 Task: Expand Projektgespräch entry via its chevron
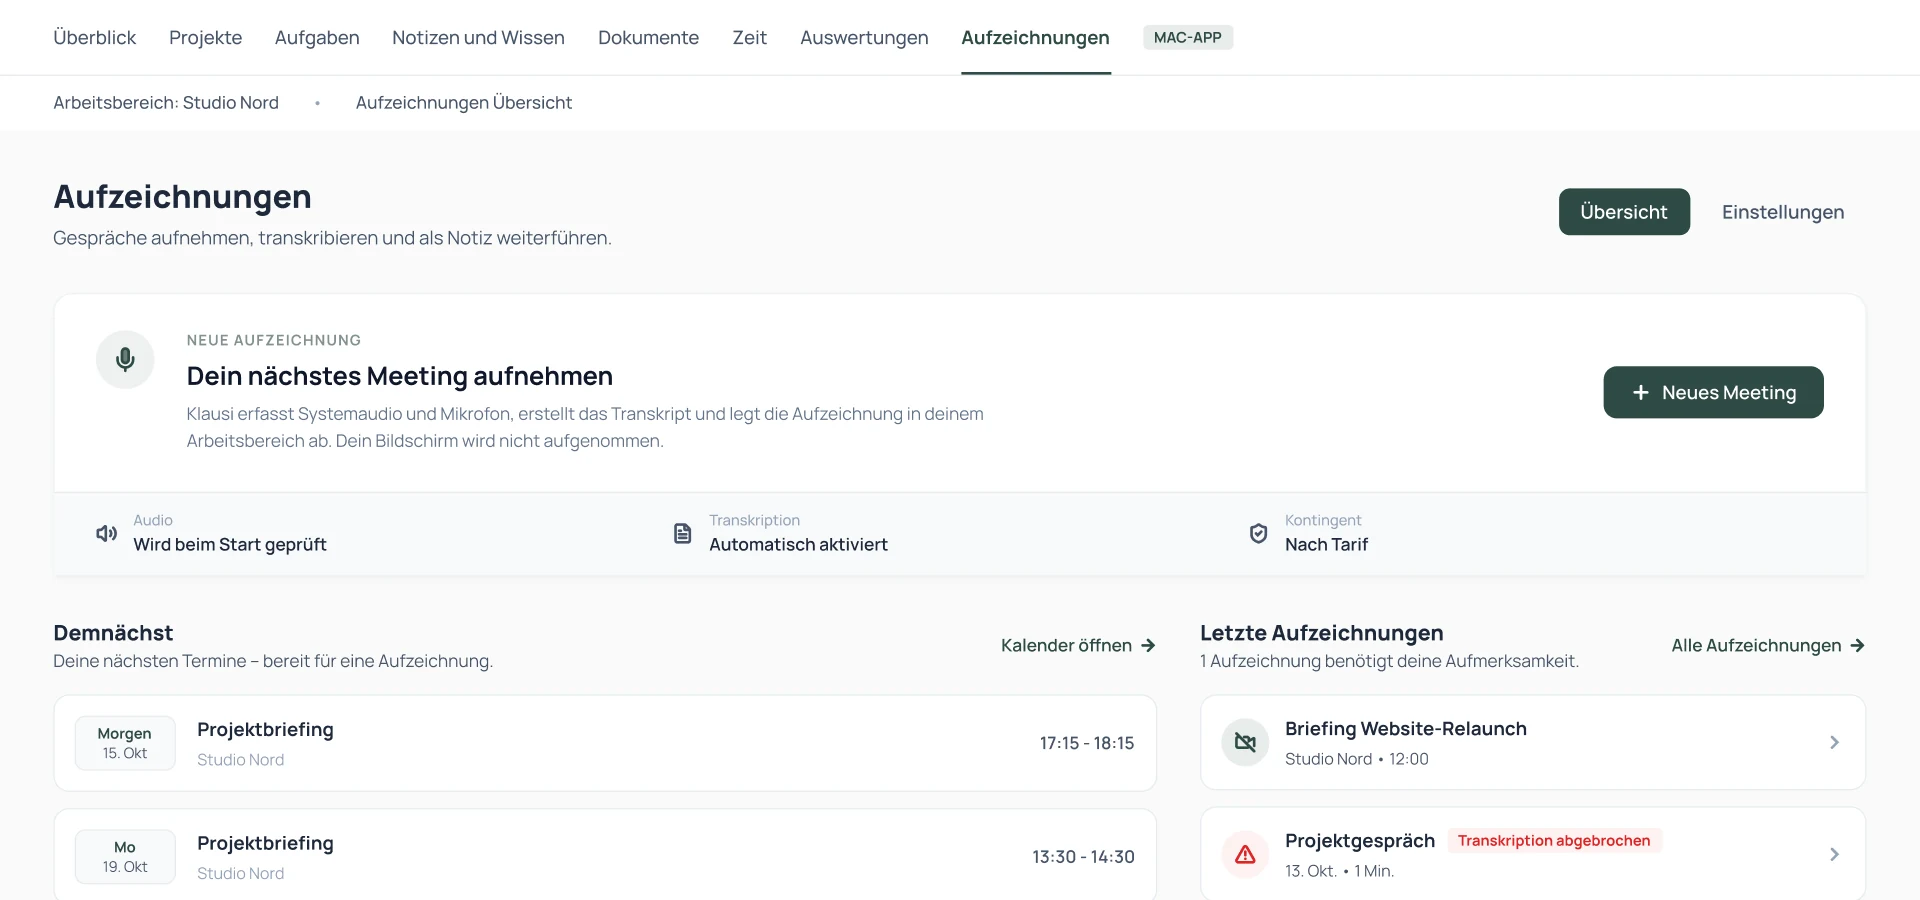(x=1834, y=854)
